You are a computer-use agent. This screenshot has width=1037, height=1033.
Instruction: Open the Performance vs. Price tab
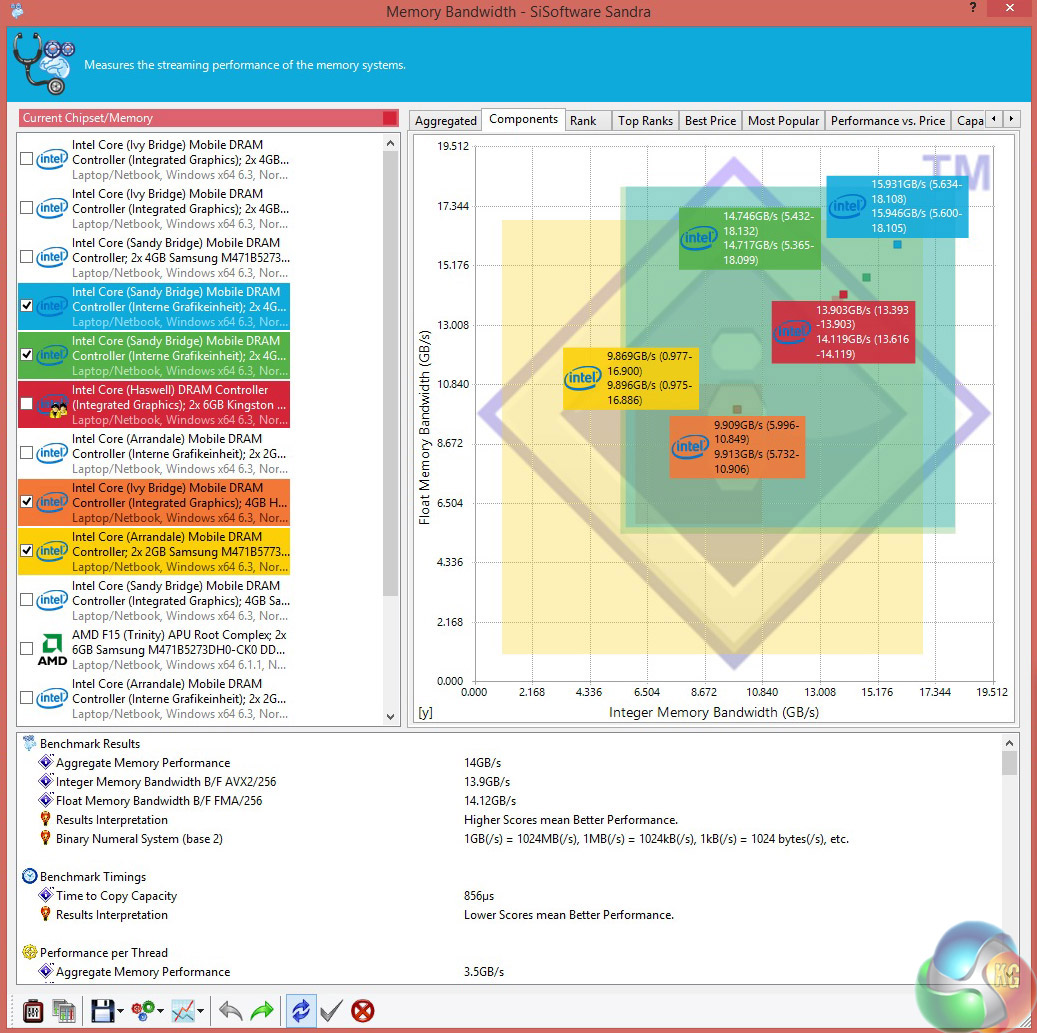point(888,121)
